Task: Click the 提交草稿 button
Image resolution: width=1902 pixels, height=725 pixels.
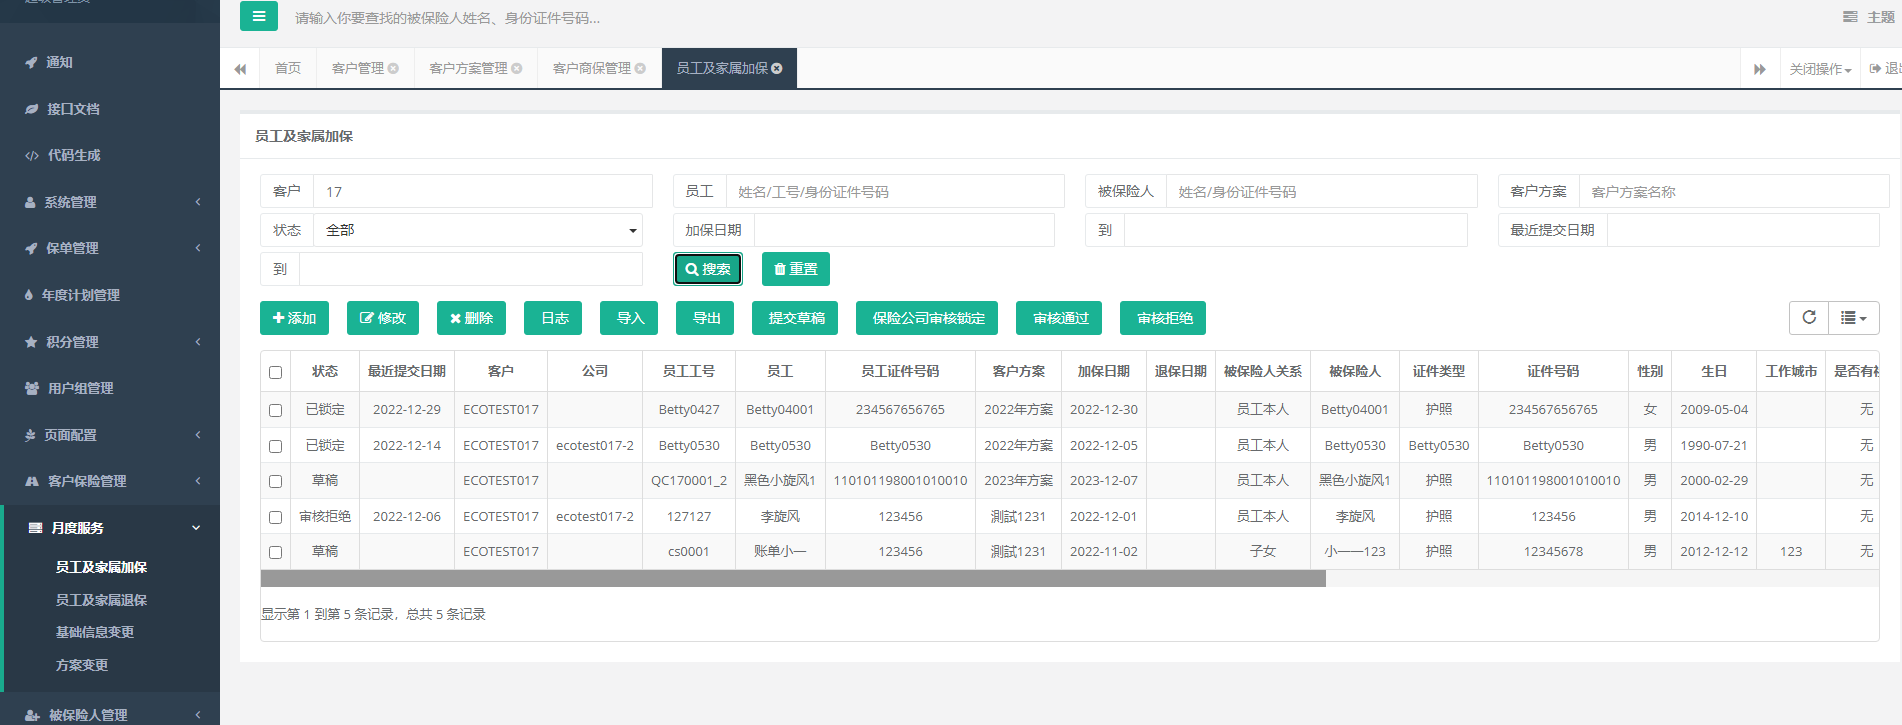Action: tap(796, 318)
